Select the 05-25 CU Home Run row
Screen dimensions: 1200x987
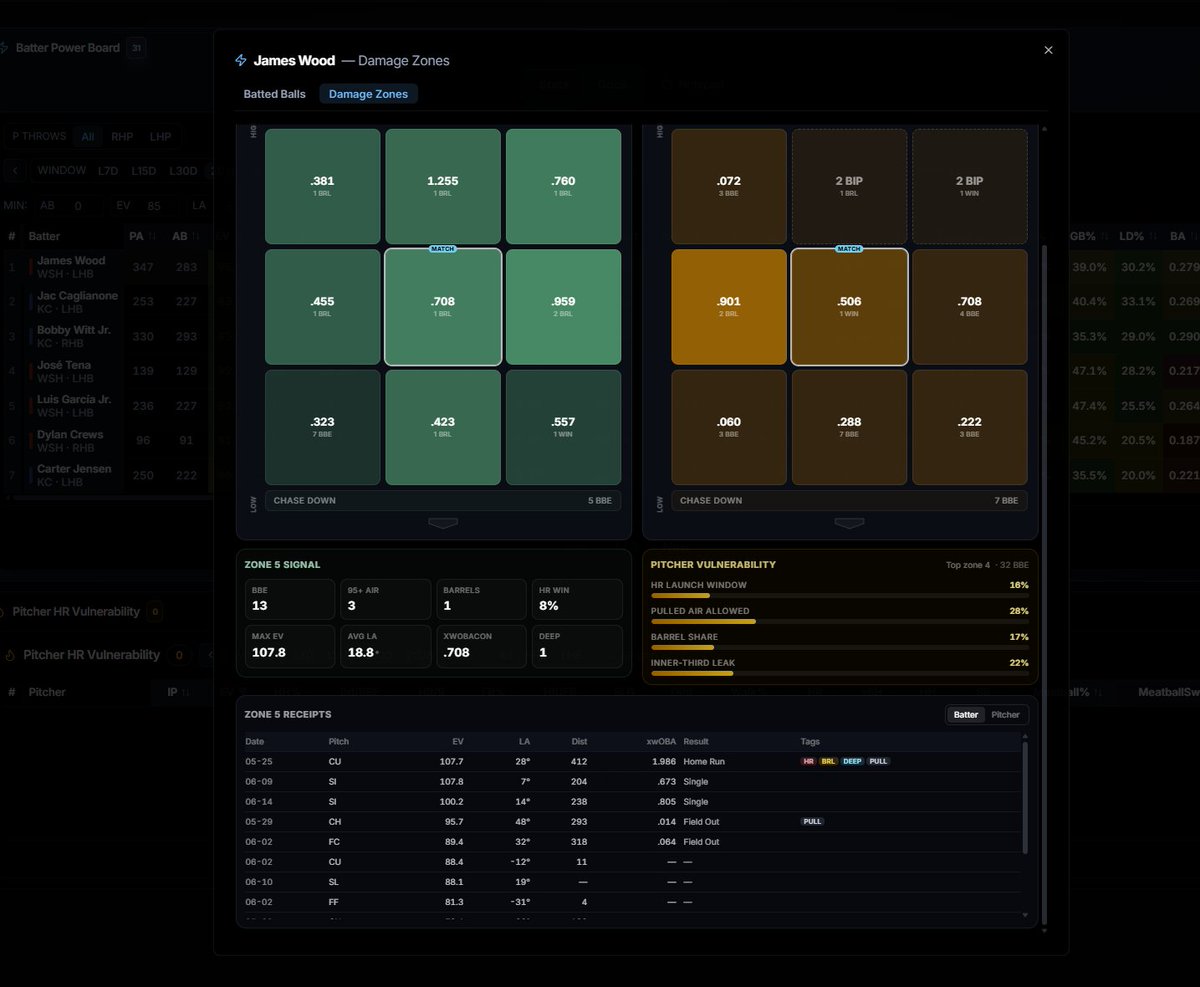pos(632,761)
